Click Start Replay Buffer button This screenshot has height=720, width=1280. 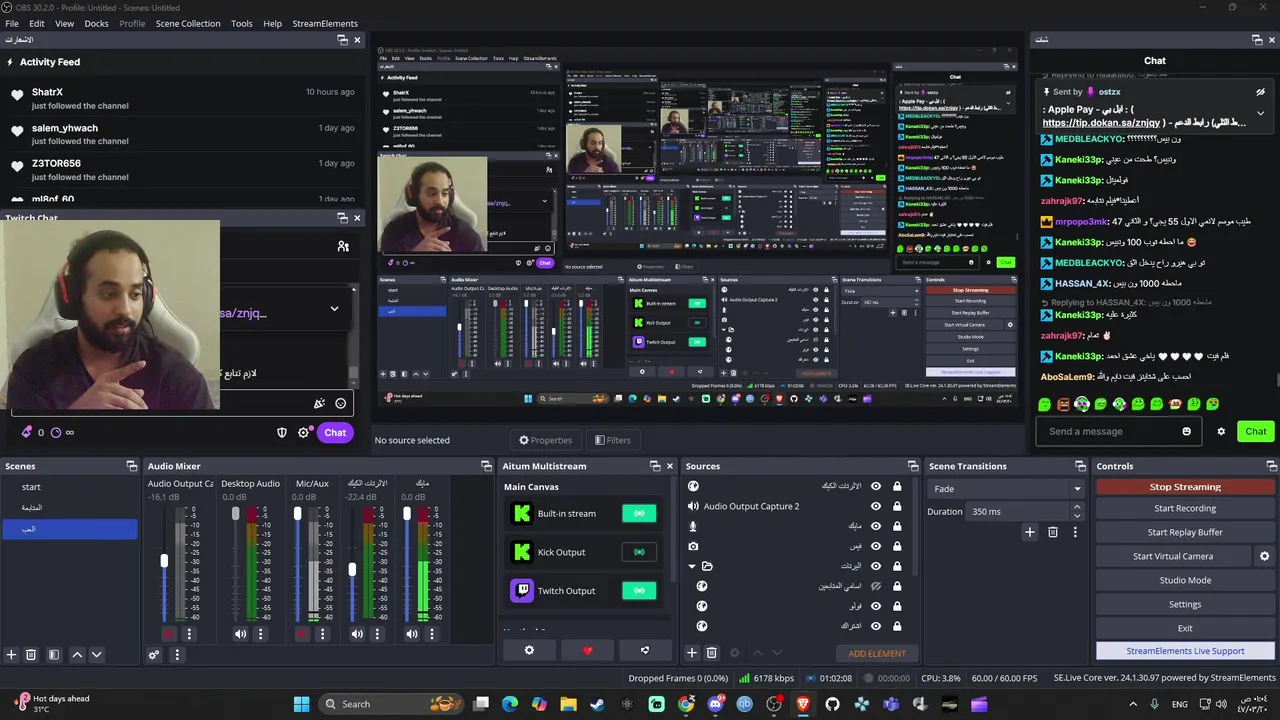(1185, 532)
